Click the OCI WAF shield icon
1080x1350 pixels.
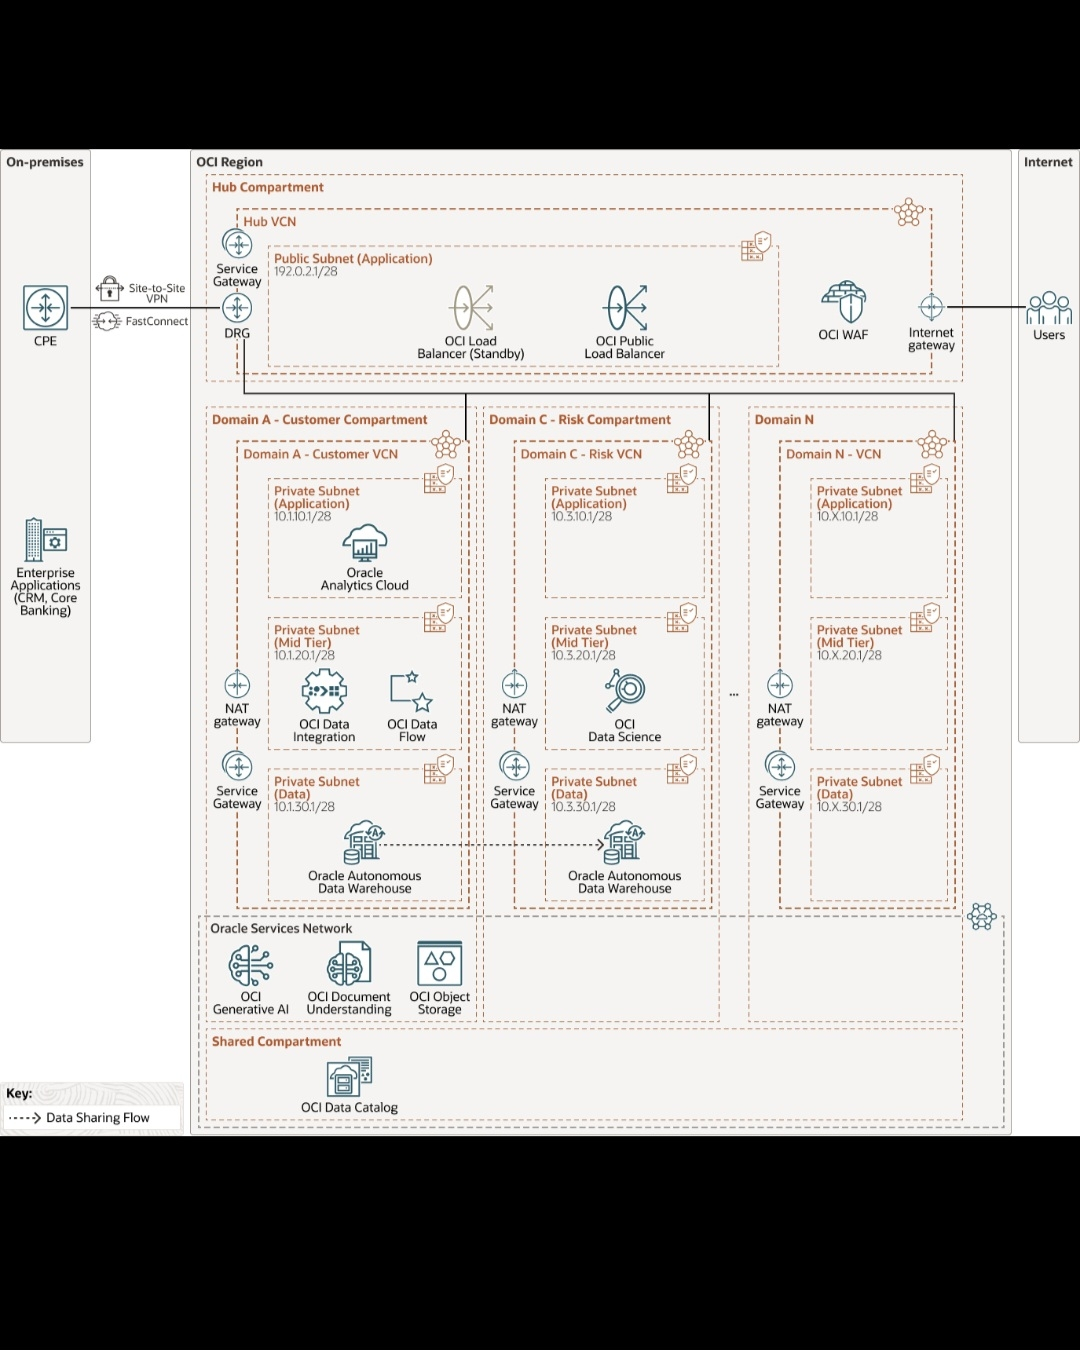[x=843, y=302]
